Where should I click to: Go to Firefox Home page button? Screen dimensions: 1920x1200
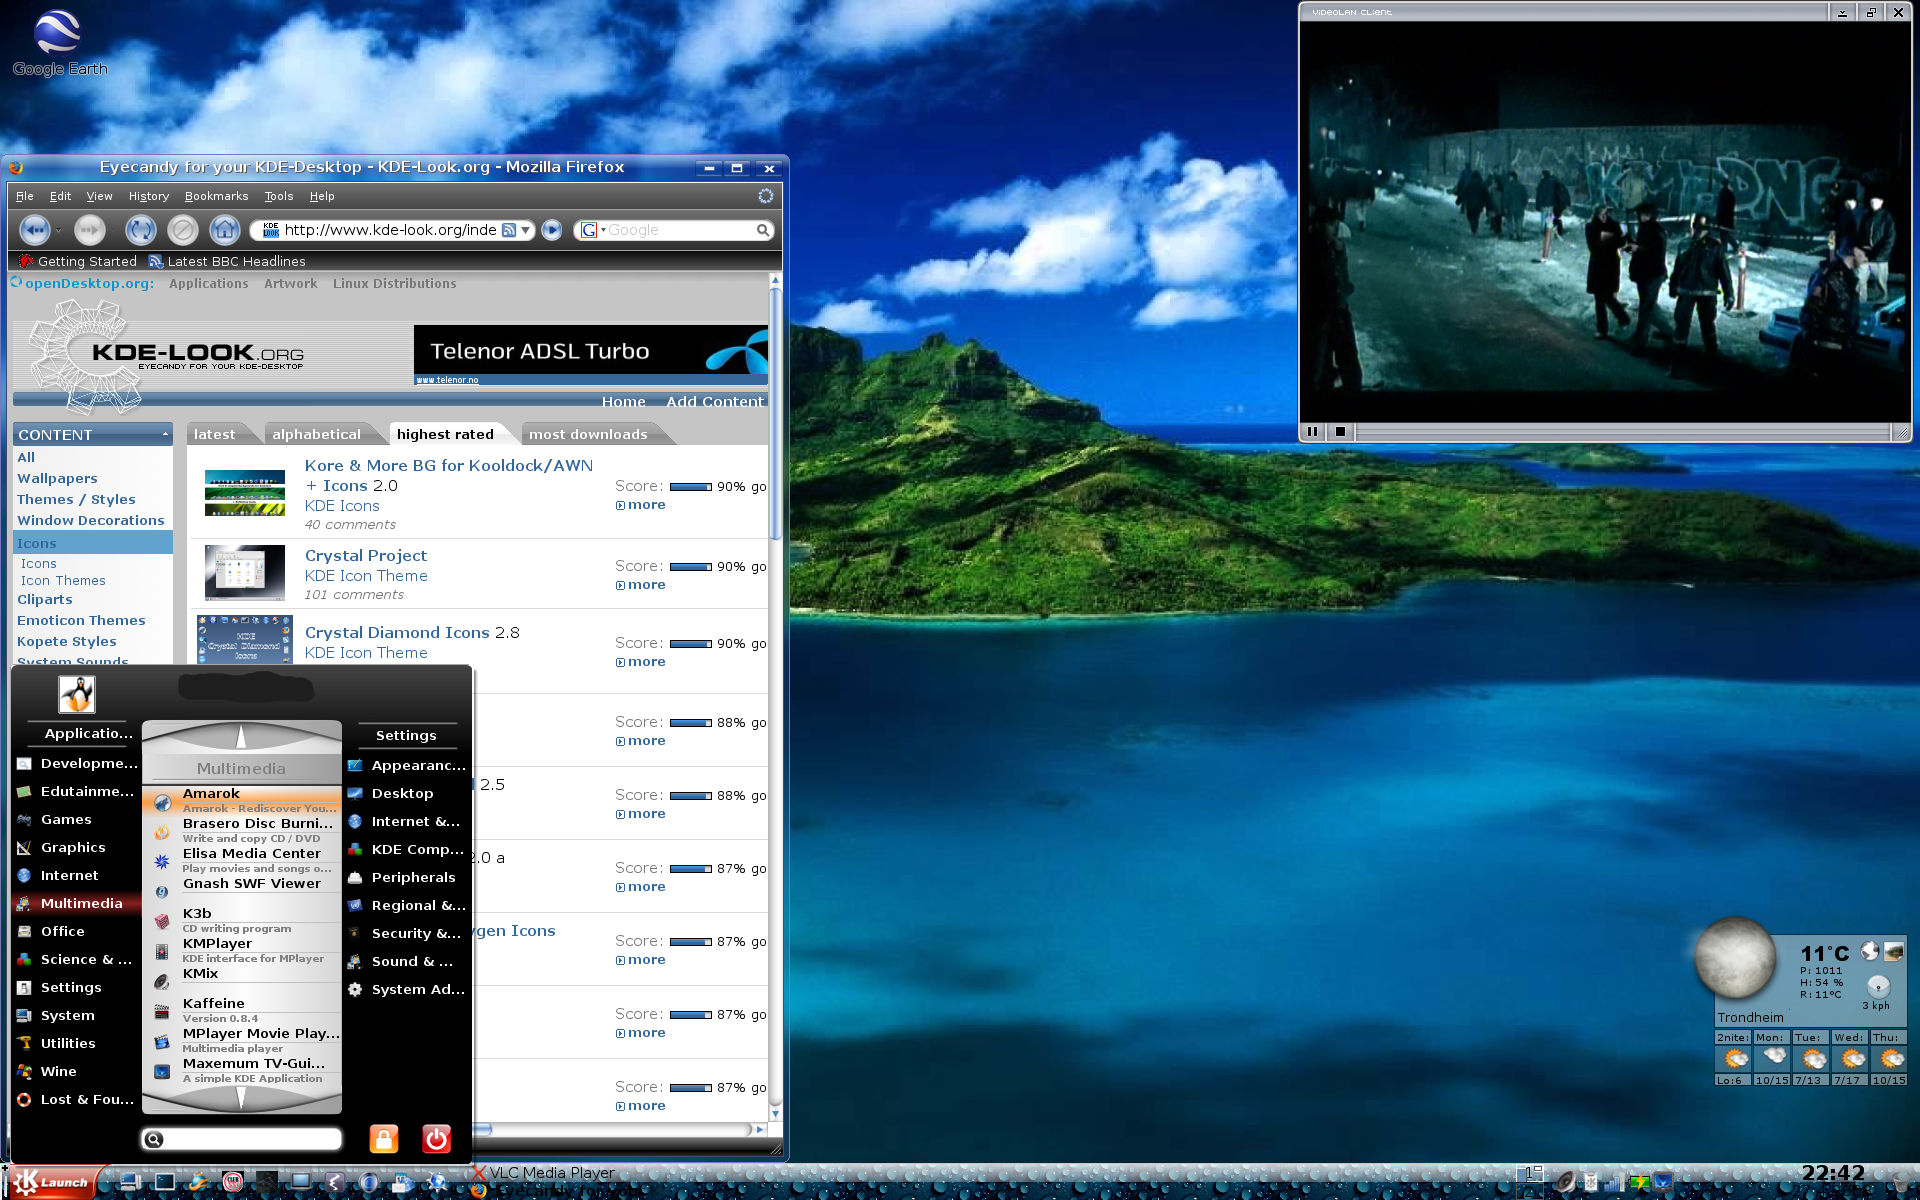coord(224,230)
